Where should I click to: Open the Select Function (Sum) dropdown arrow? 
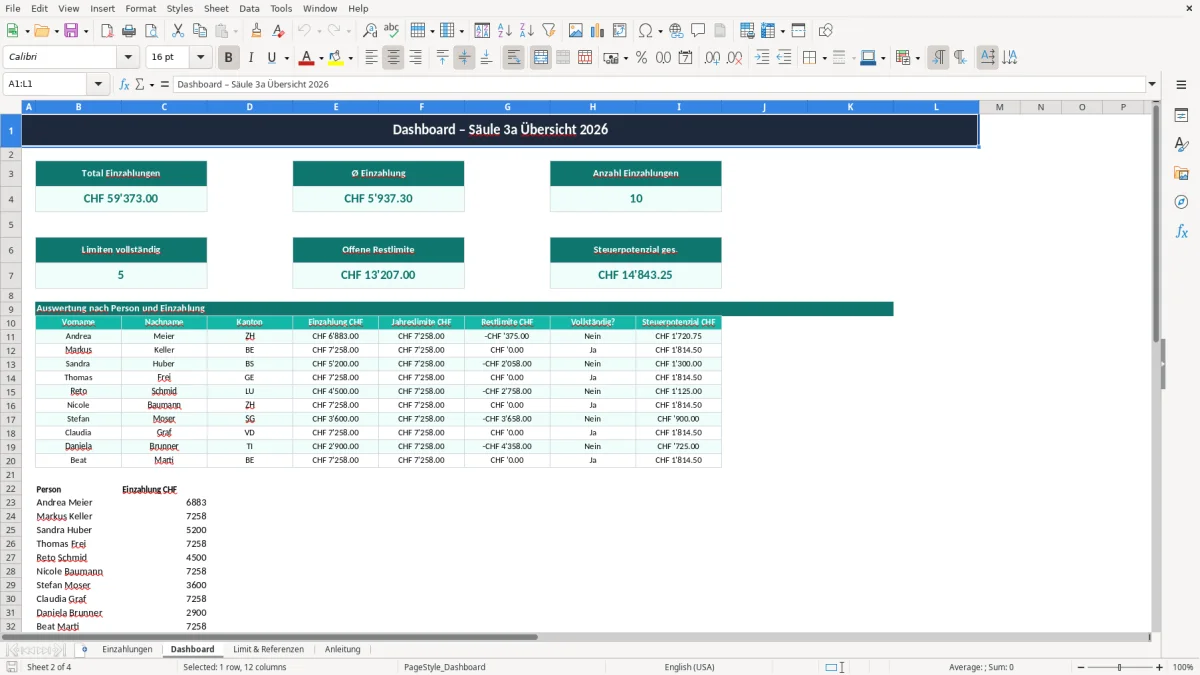pyautogui.click(x=151, y=84)
